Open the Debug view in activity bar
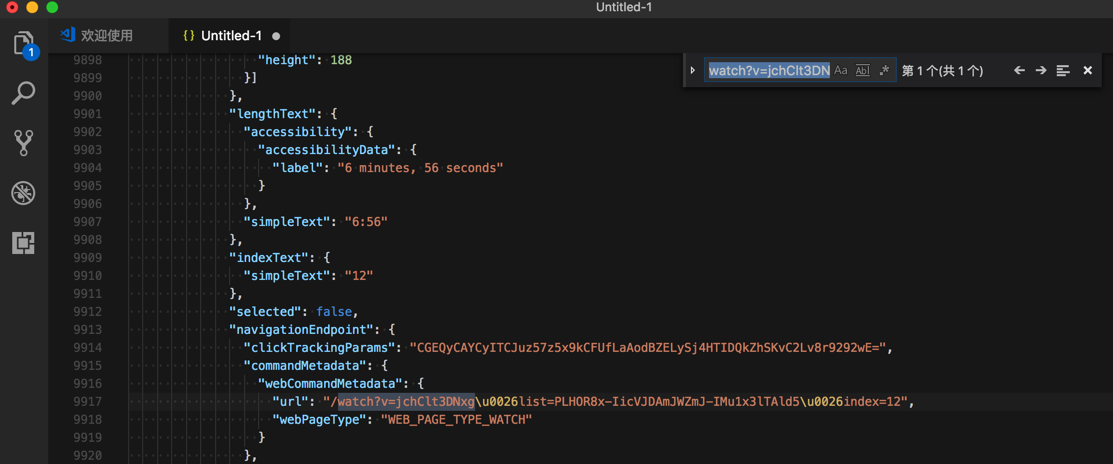The image size is (1113, 464). [24, 192]
